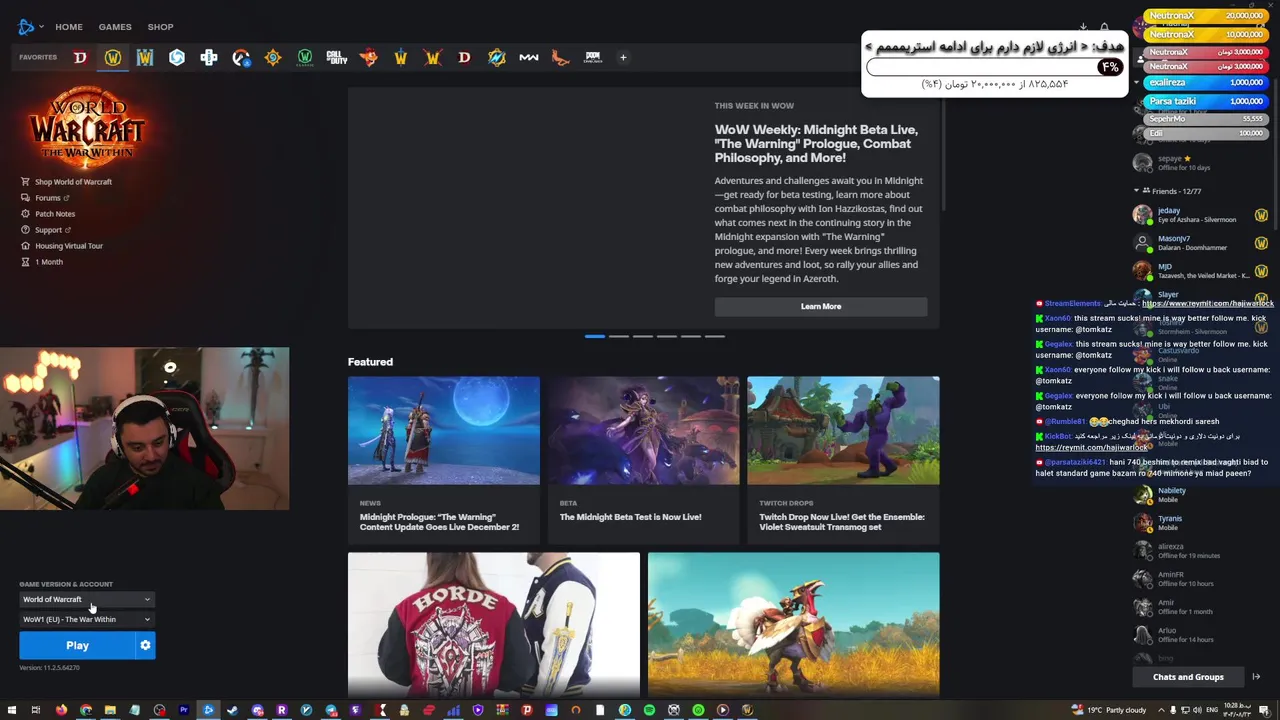Select the active World of Warcraft favorites icon
This screenshot has width=1280, height=720.
click(x=113, y=58)
